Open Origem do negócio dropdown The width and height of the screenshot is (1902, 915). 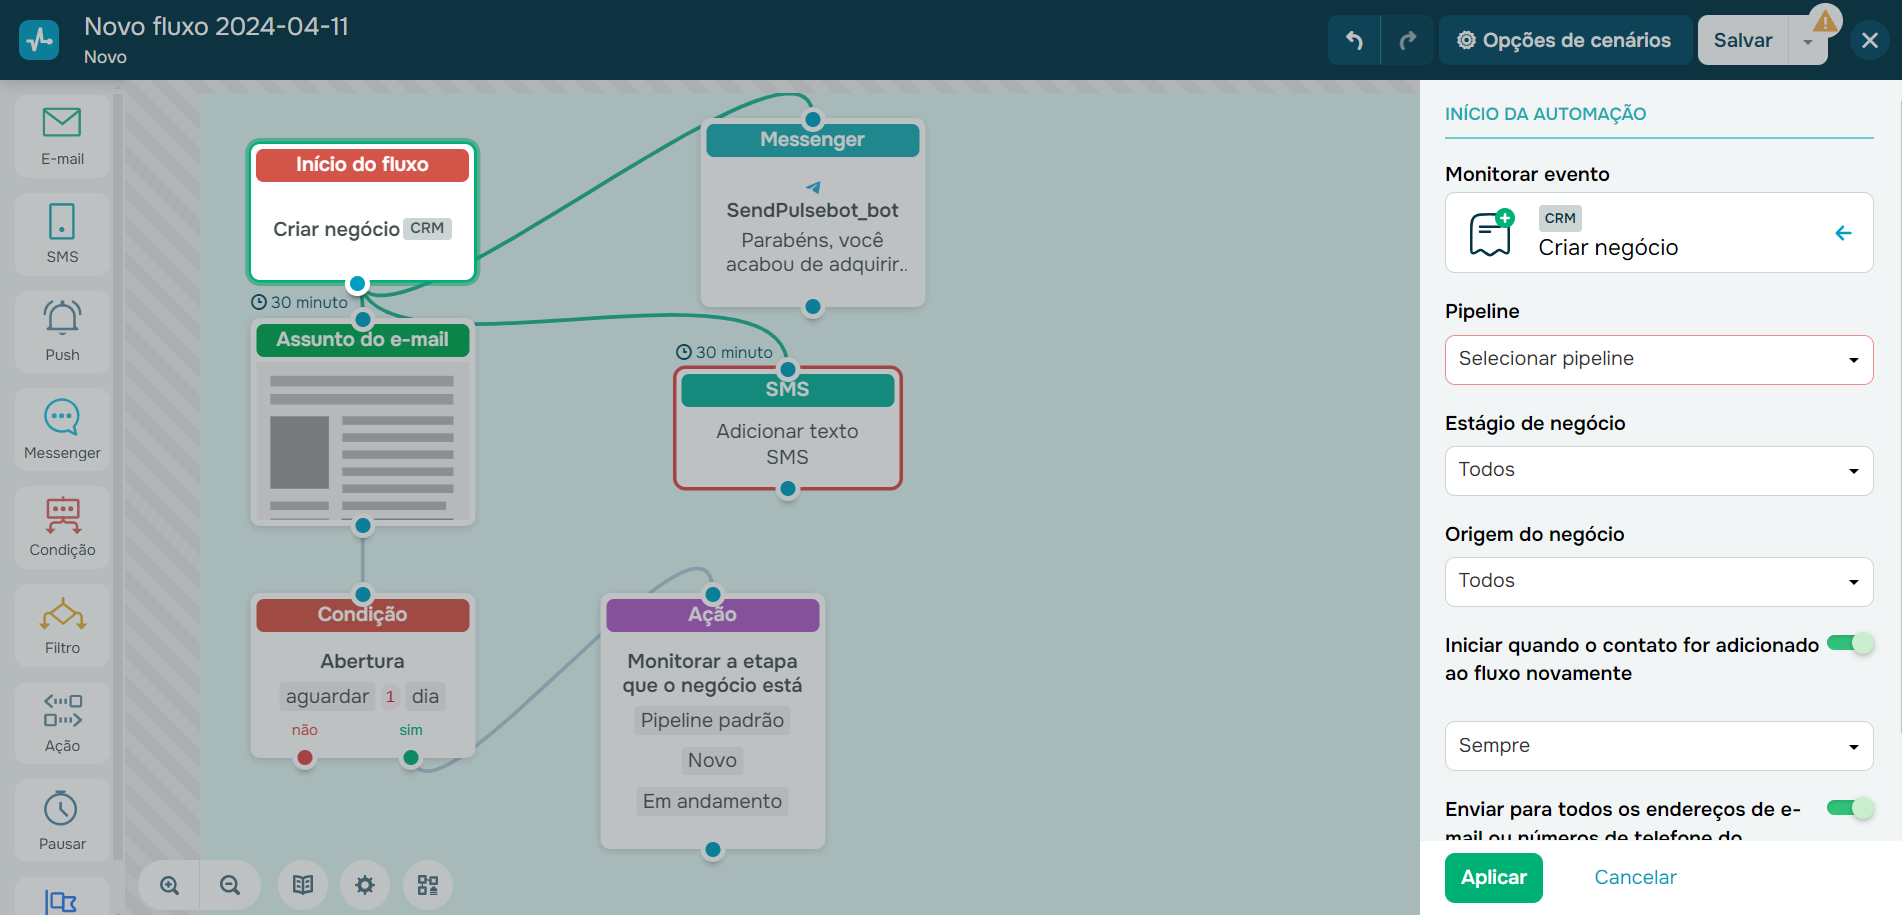pos(1659,582)
